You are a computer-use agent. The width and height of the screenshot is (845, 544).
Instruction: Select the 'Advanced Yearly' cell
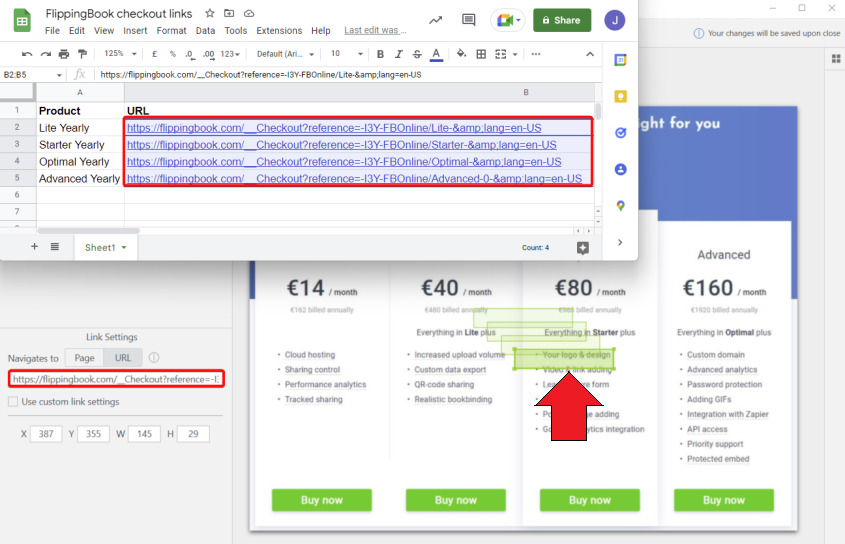pyautogui.click(x=80, y=178)
